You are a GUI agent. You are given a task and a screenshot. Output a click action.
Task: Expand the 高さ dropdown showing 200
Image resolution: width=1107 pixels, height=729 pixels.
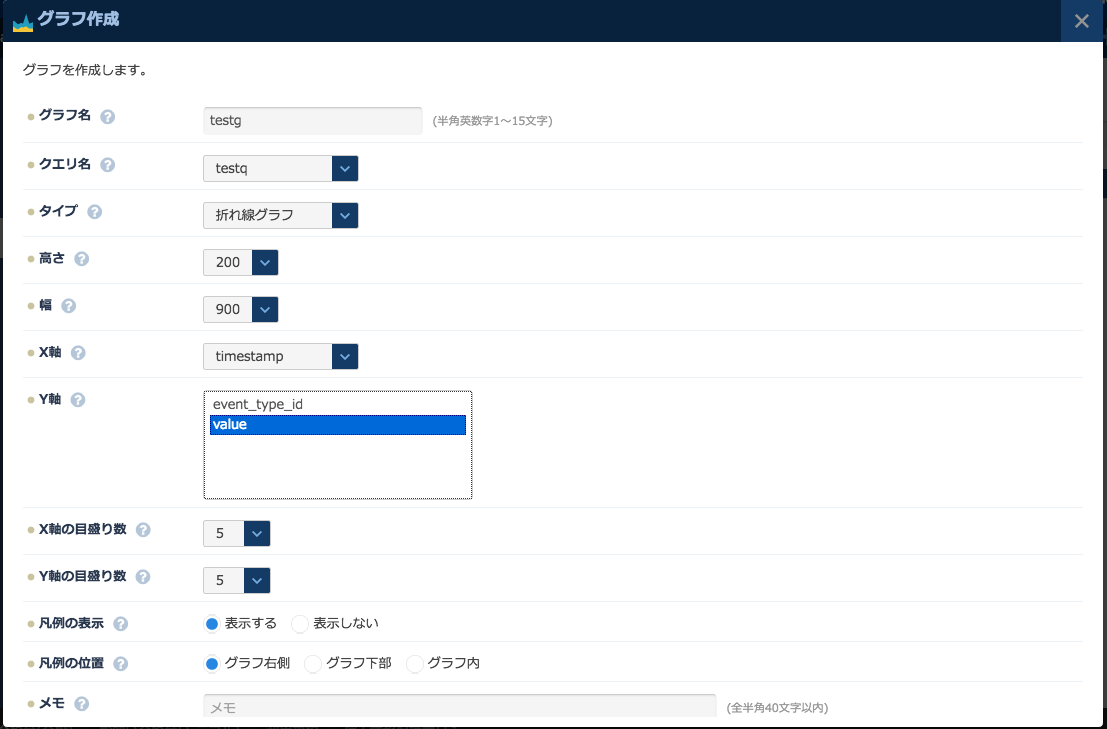coord(241,263)
